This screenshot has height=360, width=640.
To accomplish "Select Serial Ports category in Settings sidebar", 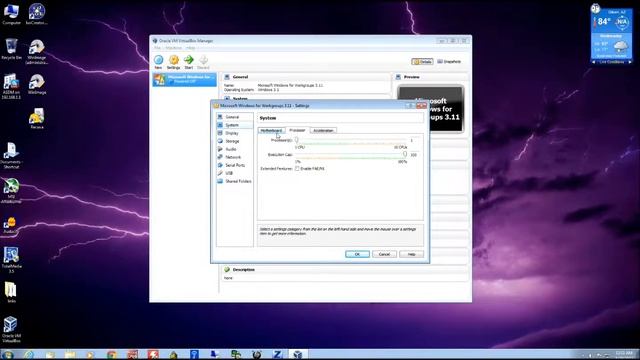I will click(235, 165).
